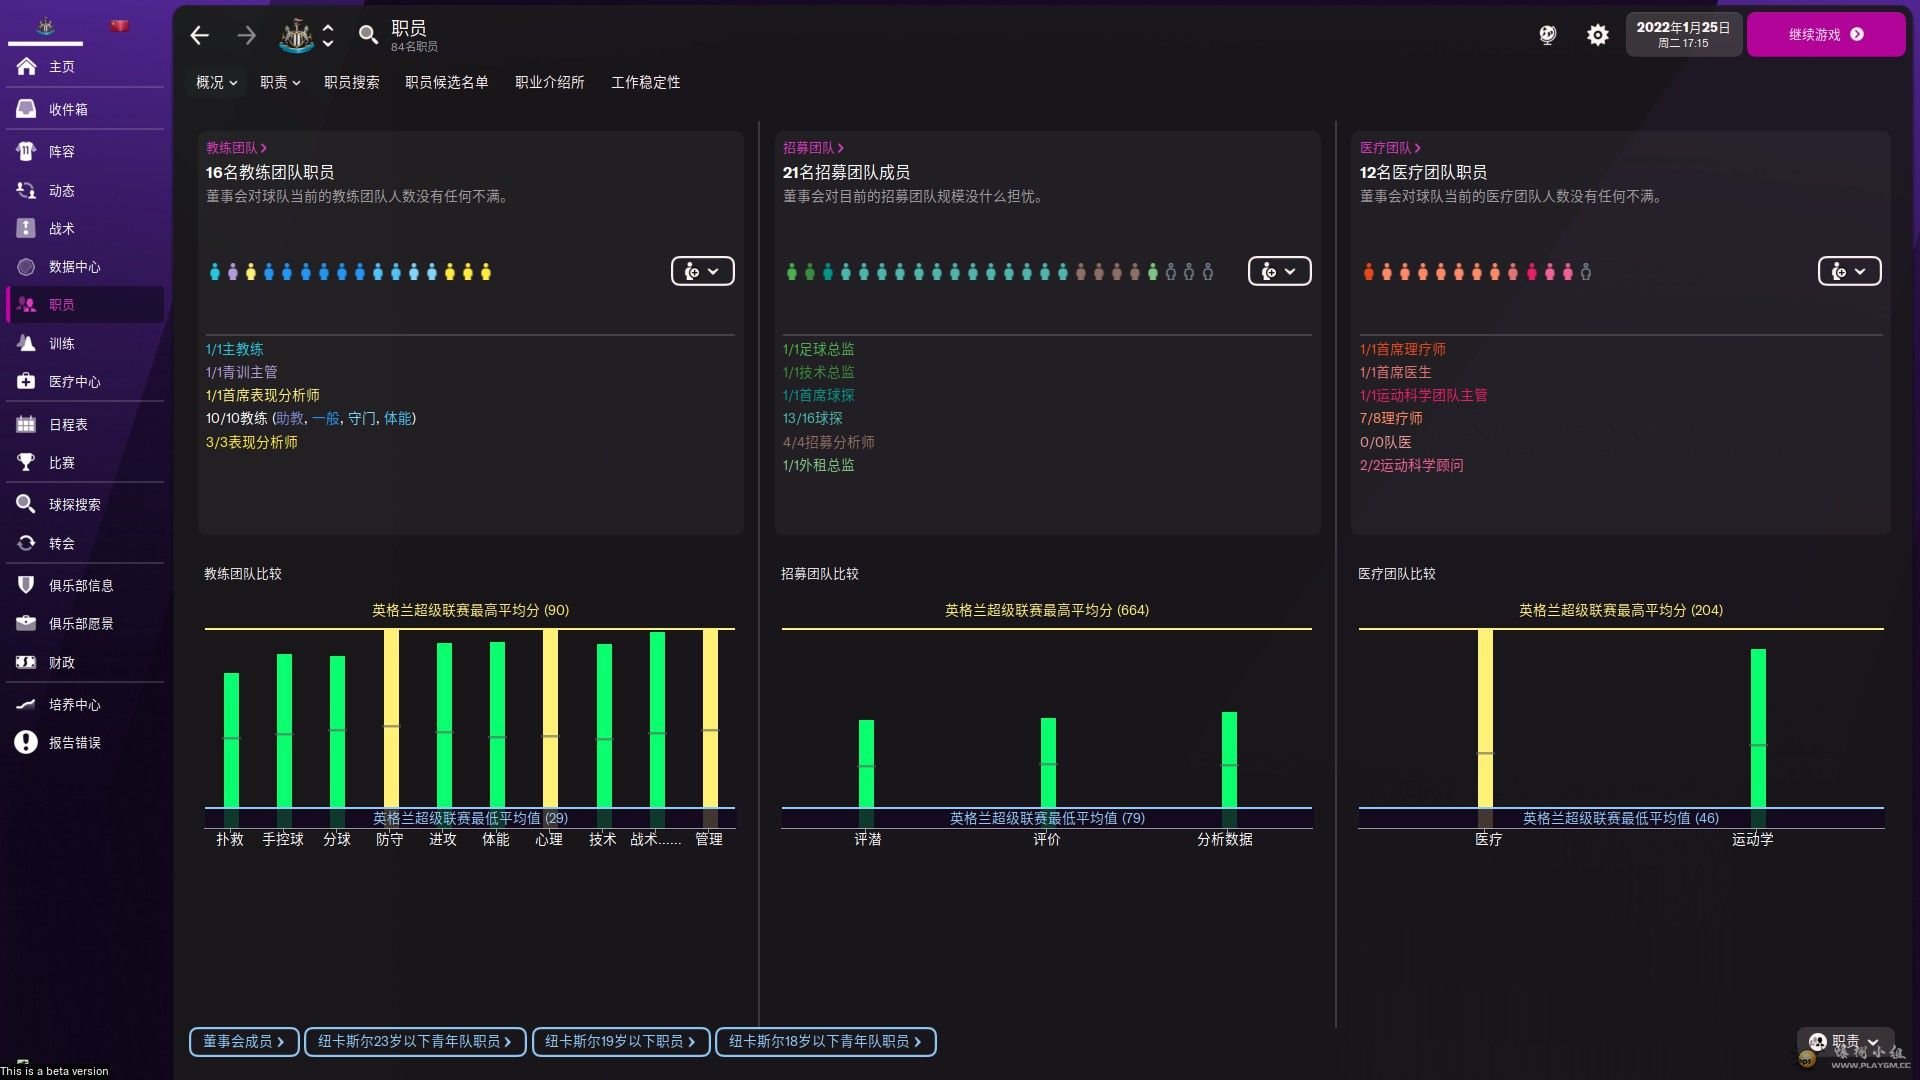Click the 继续游戏 continue button
The height and width of the screenshot is (1080, 1920).
pos(1826,35)
